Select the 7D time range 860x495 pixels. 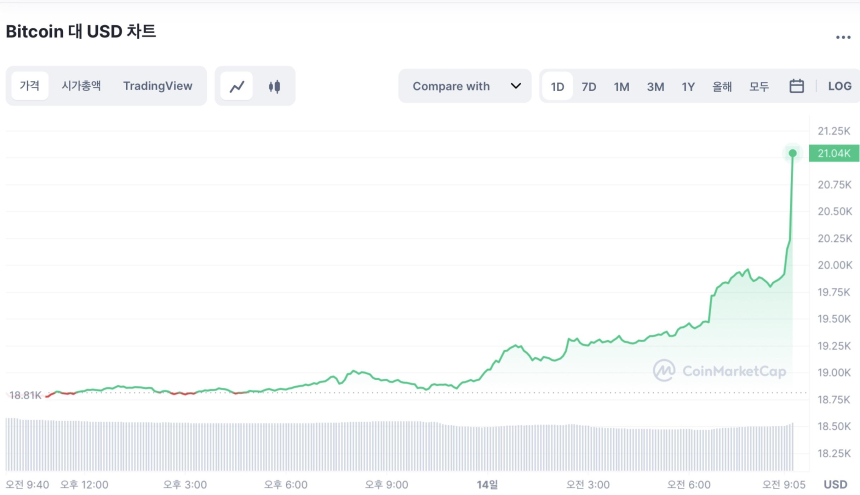point(589,87)
